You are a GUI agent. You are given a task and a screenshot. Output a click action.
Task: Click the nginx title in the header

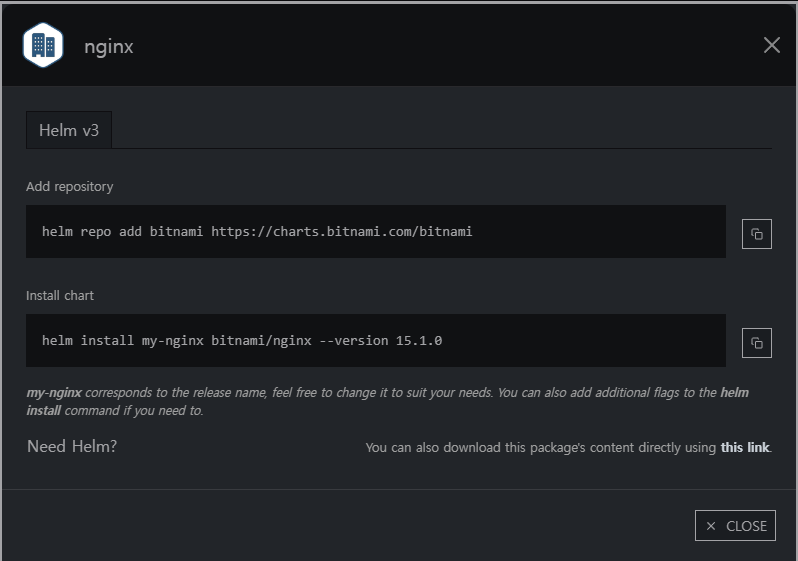[108, 47]
